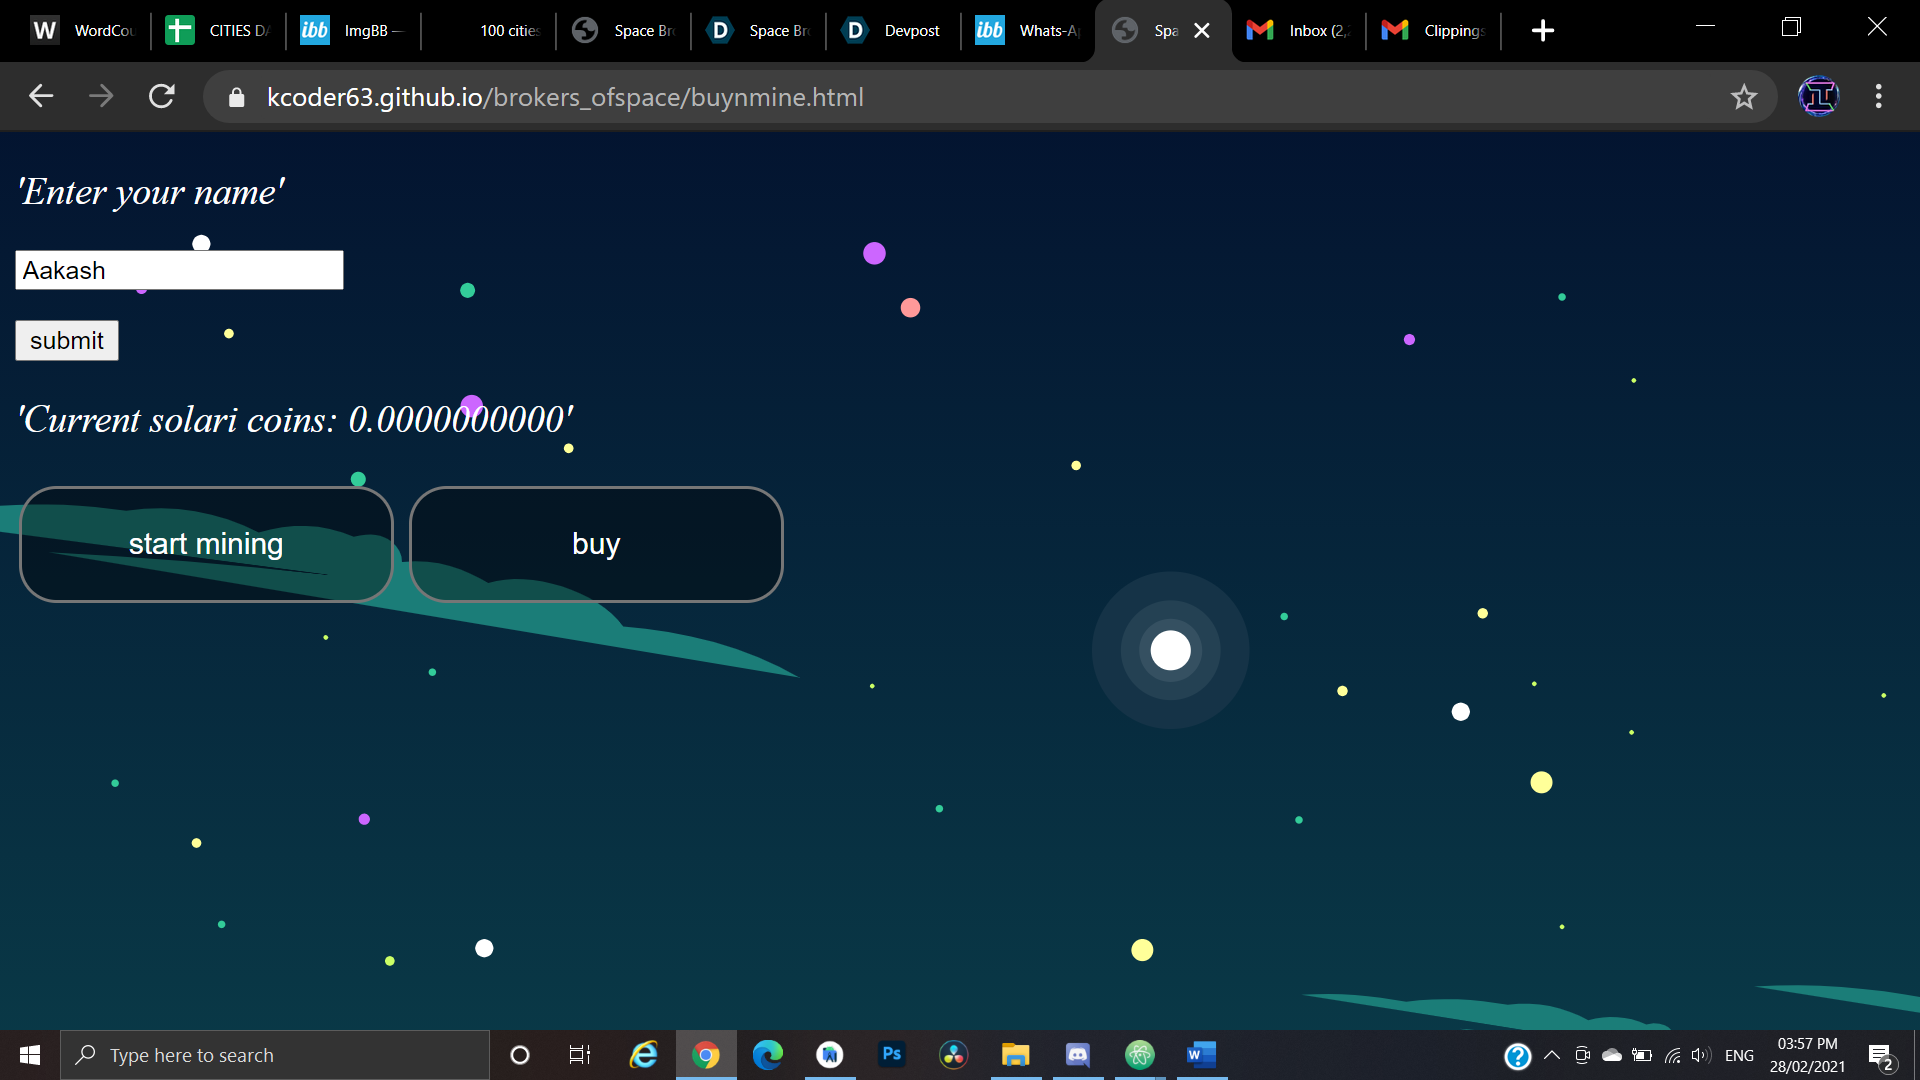Switch to the Devpost tab
Viewport: 1920px width, 1080px height.
click(893, 31)
